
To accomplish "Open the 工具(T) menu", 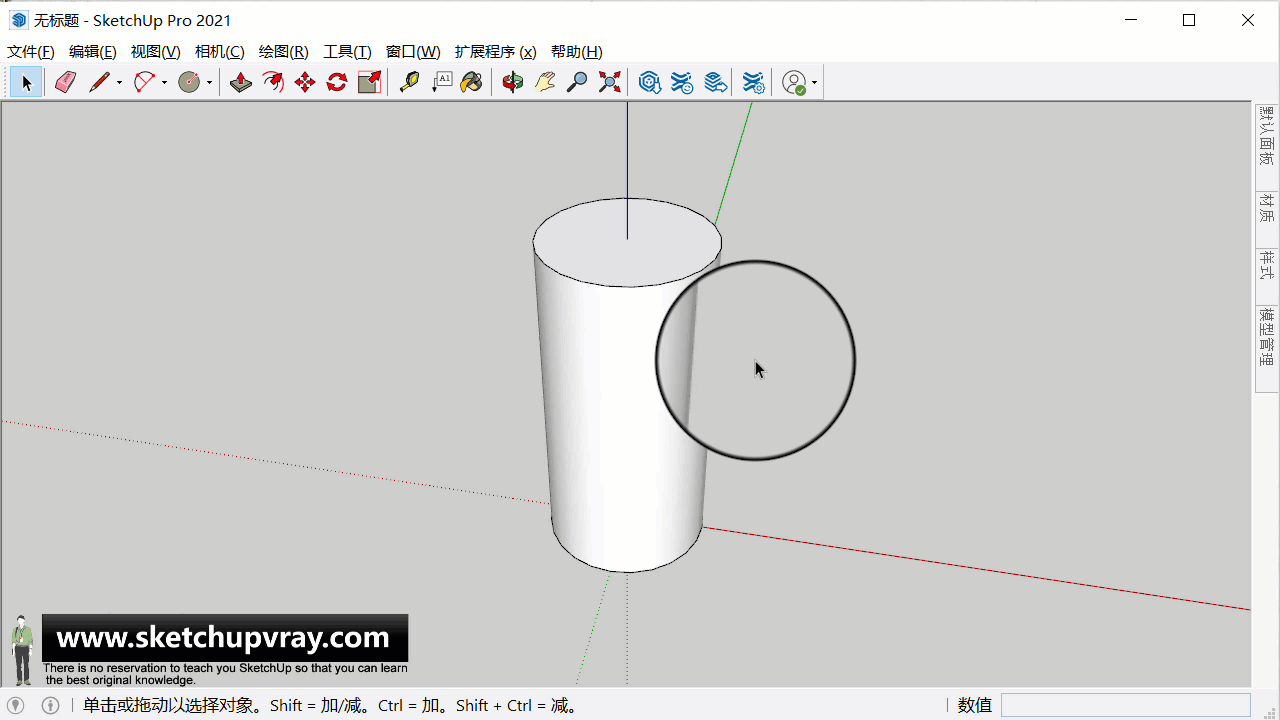I will click(x=347, y=52).
